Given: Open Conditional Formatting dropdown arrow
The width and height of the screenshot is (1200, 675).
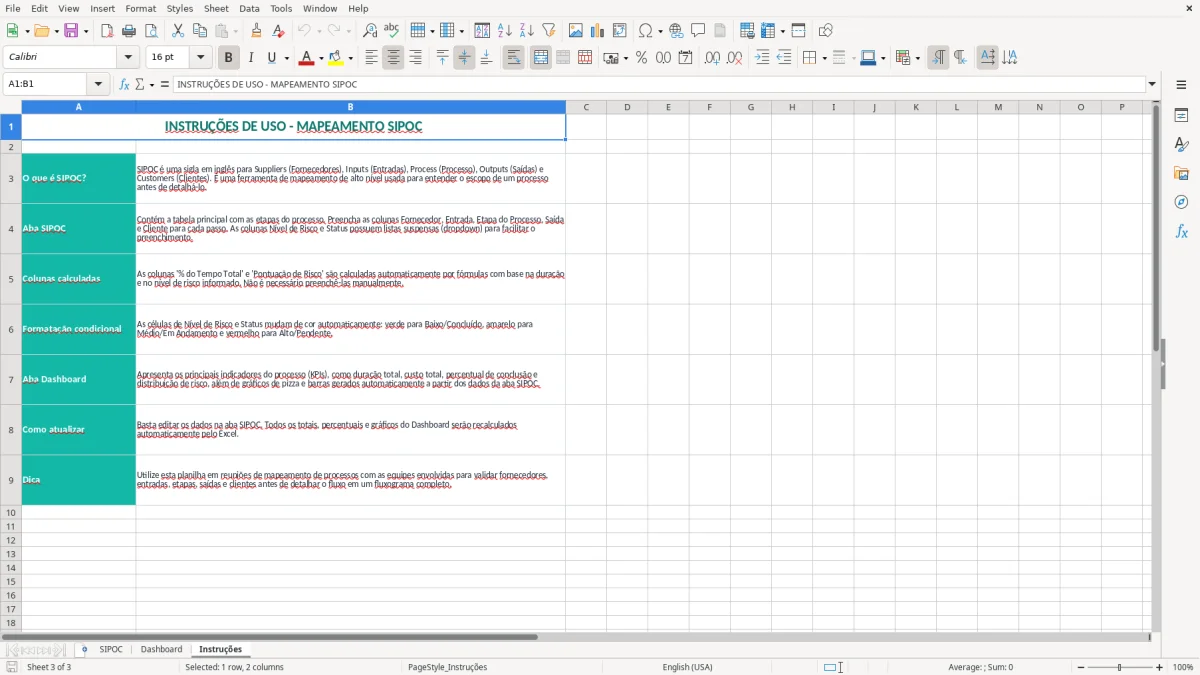Looking at the screenshot, I should 917,58.
